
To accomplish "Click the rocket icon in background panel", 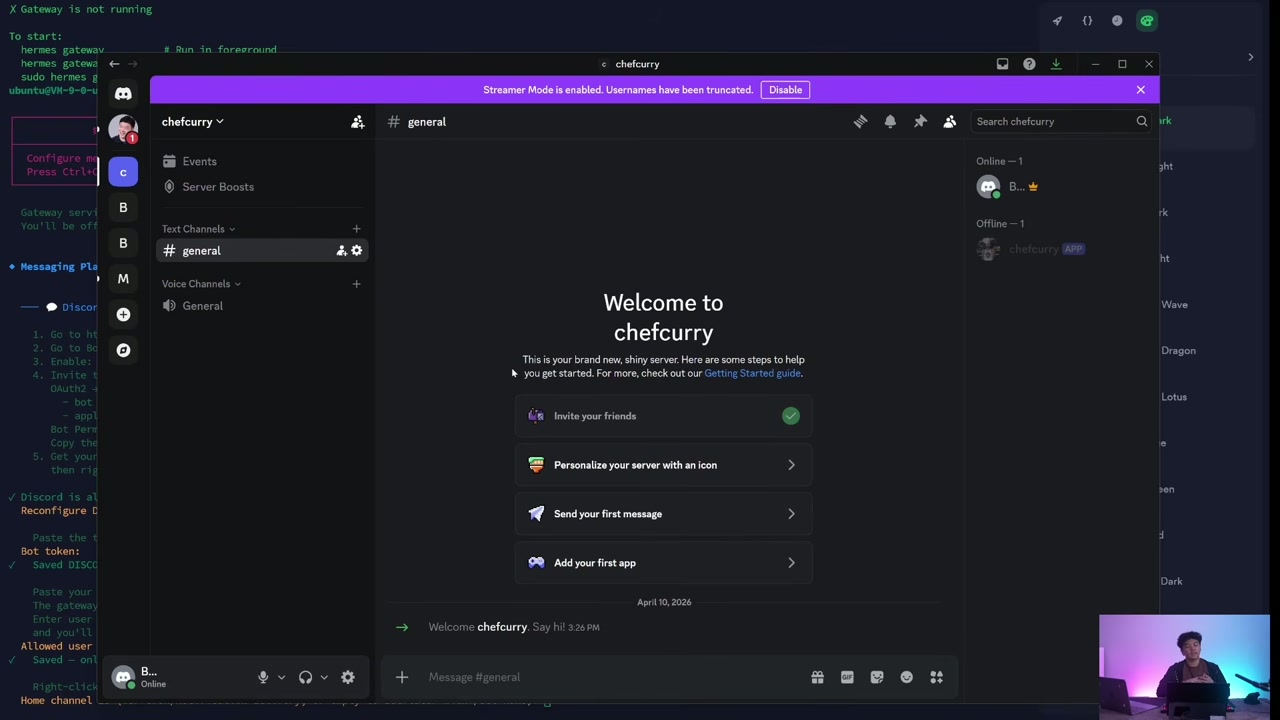I will (x=1057, y=21).
